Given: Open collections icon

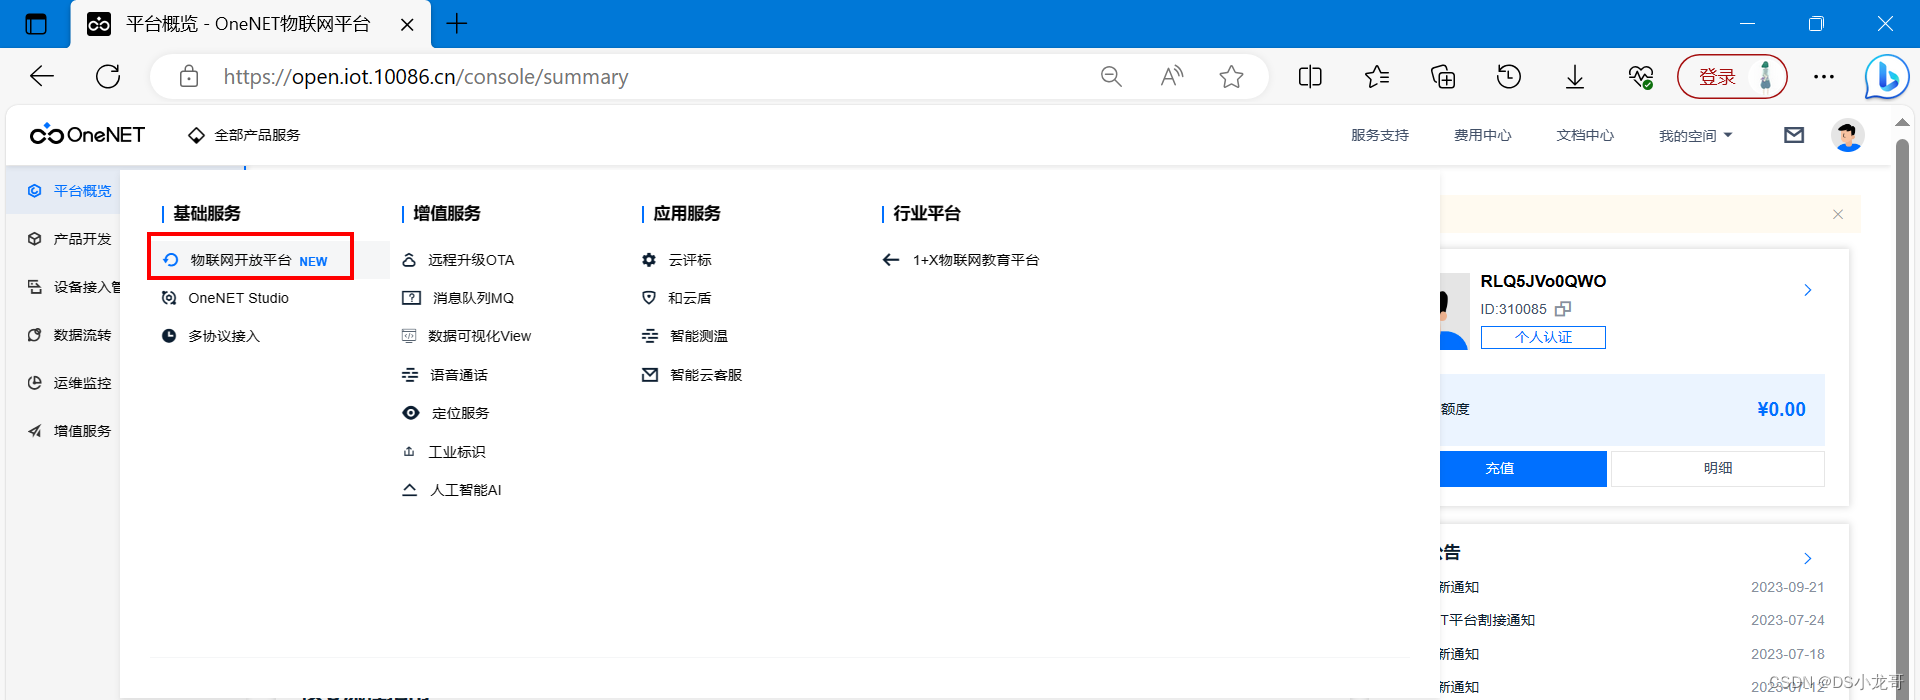Looking at the screenshot, I should click(x=1443, y=77).
